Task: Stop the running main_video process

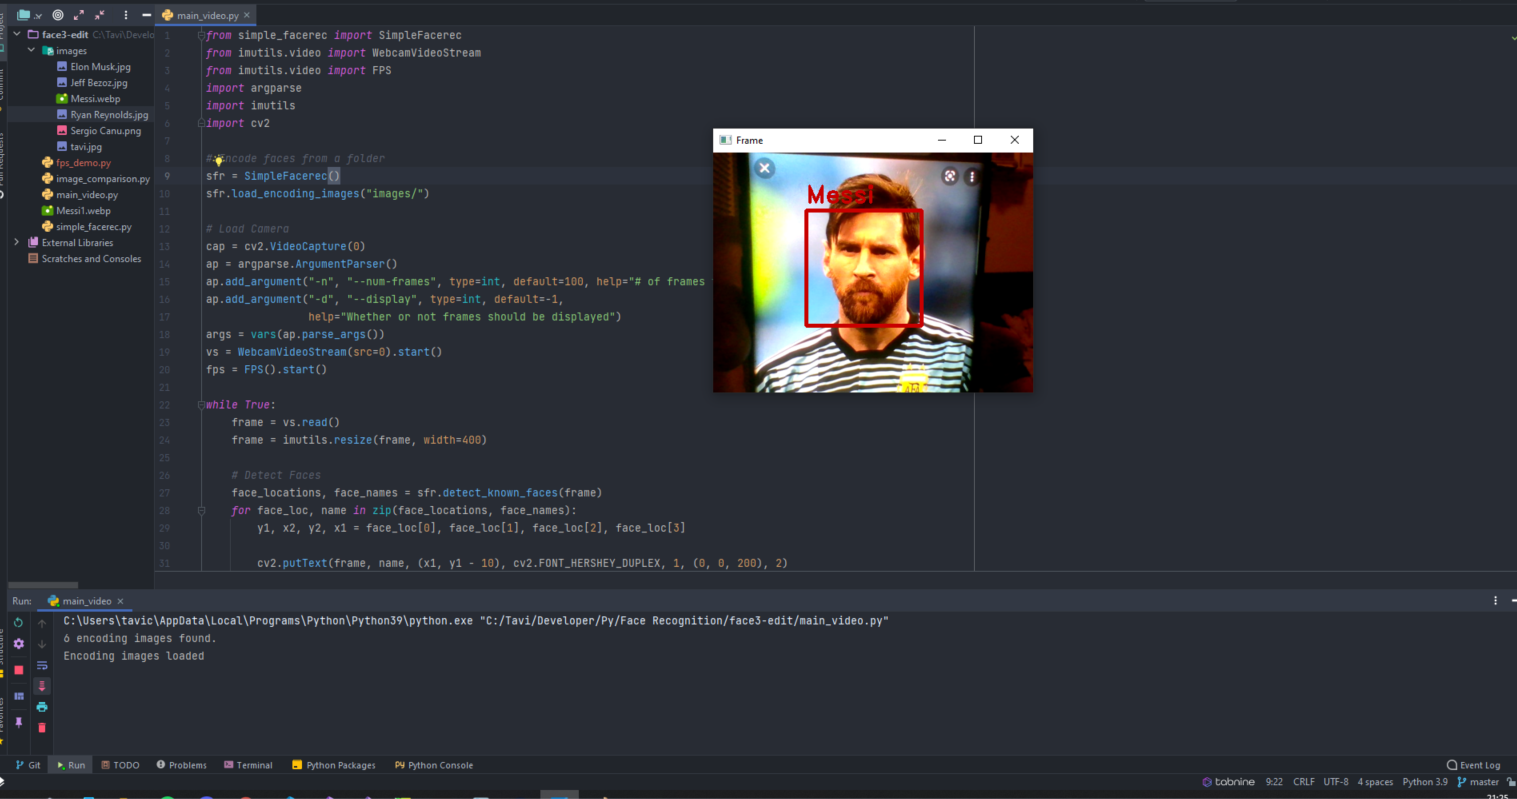Action: tap(18, 670)
